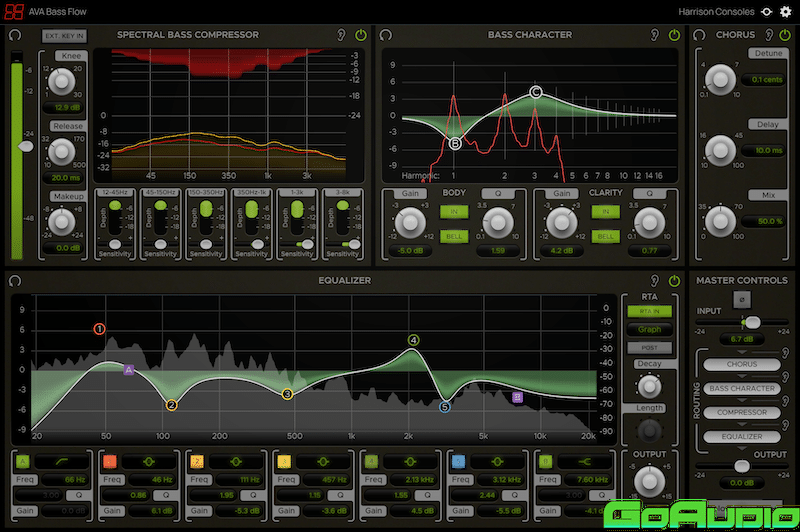Toggle CLARITY IN button
This screenshot has width=800, height=532.
pos(606,212)
